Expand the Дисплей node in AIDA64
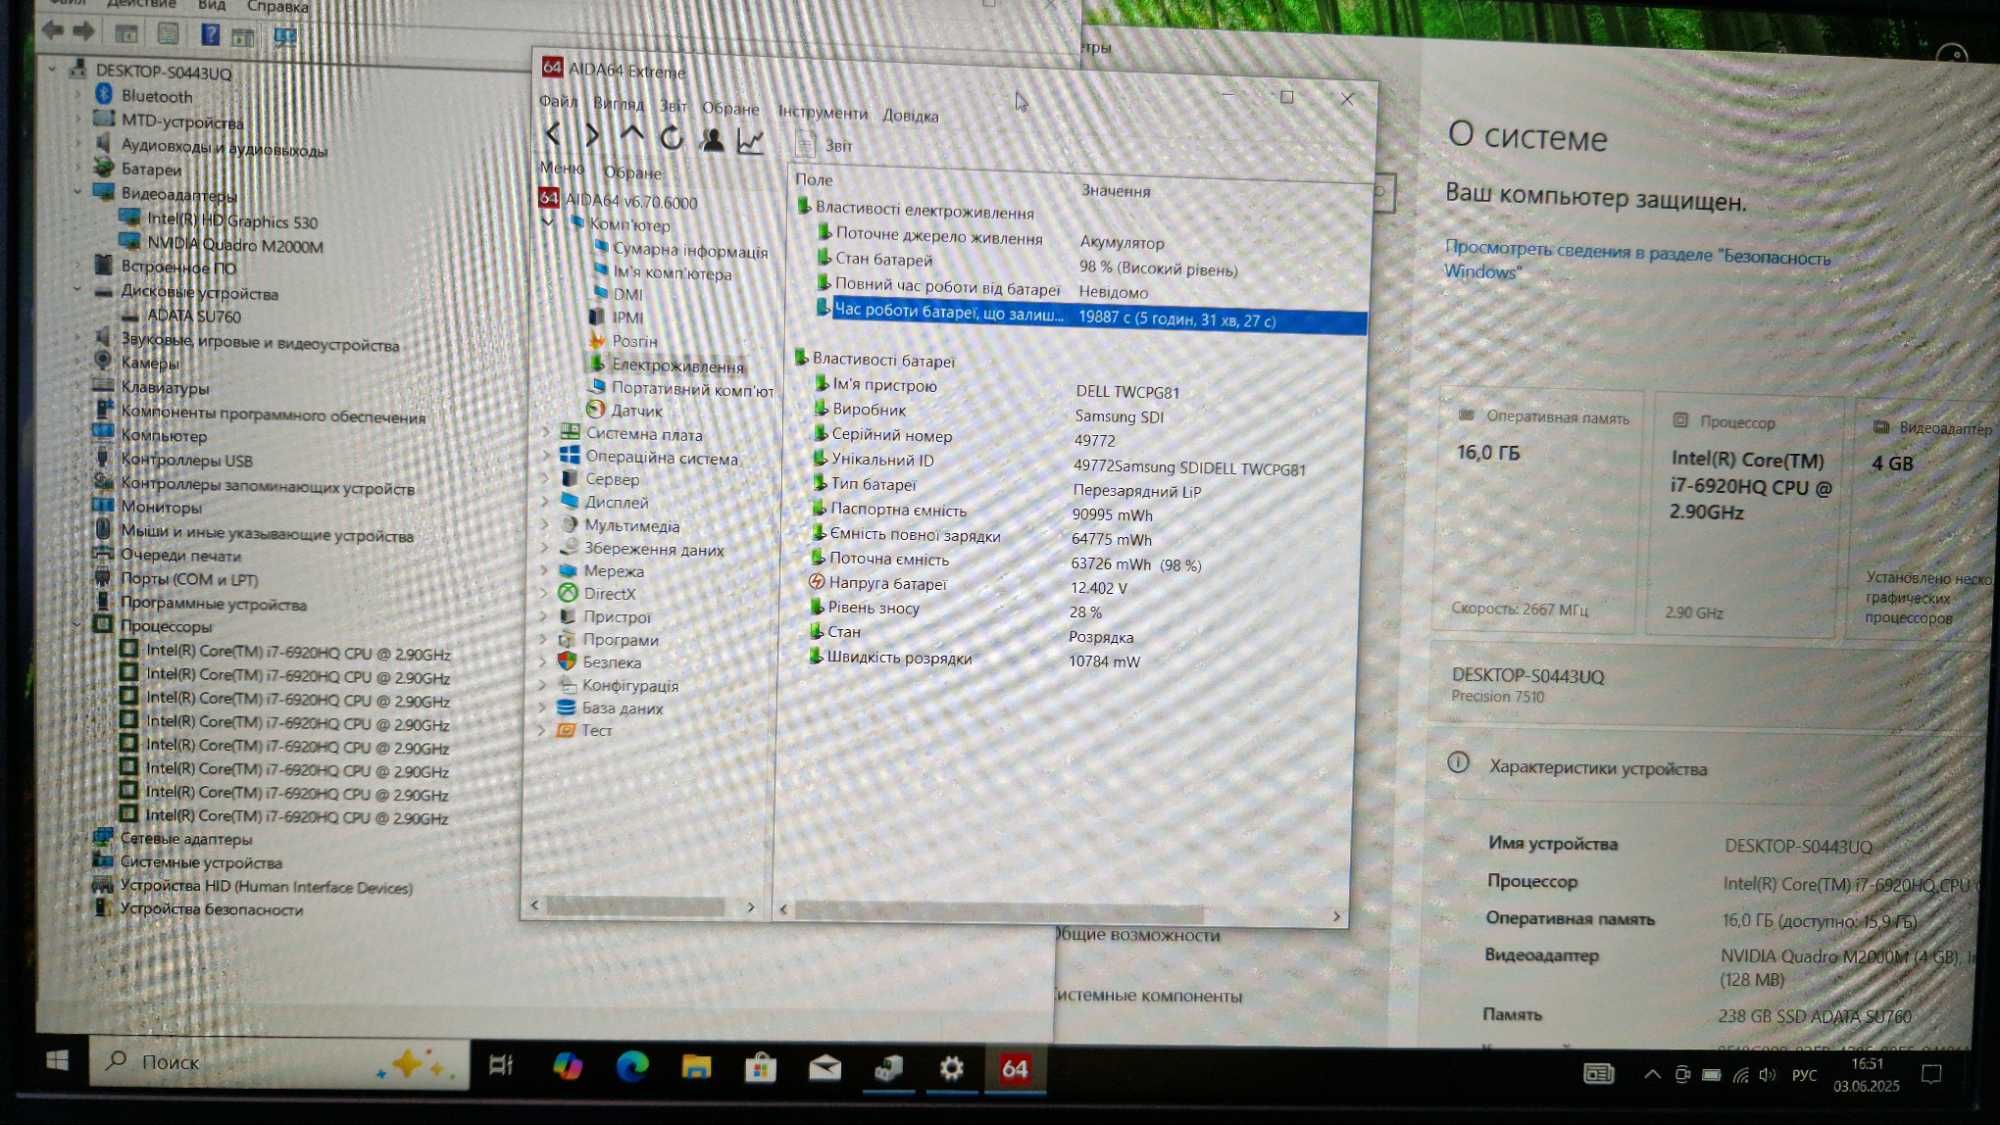The width and height of the screenshot is (2000, 1125). point(545,501)
